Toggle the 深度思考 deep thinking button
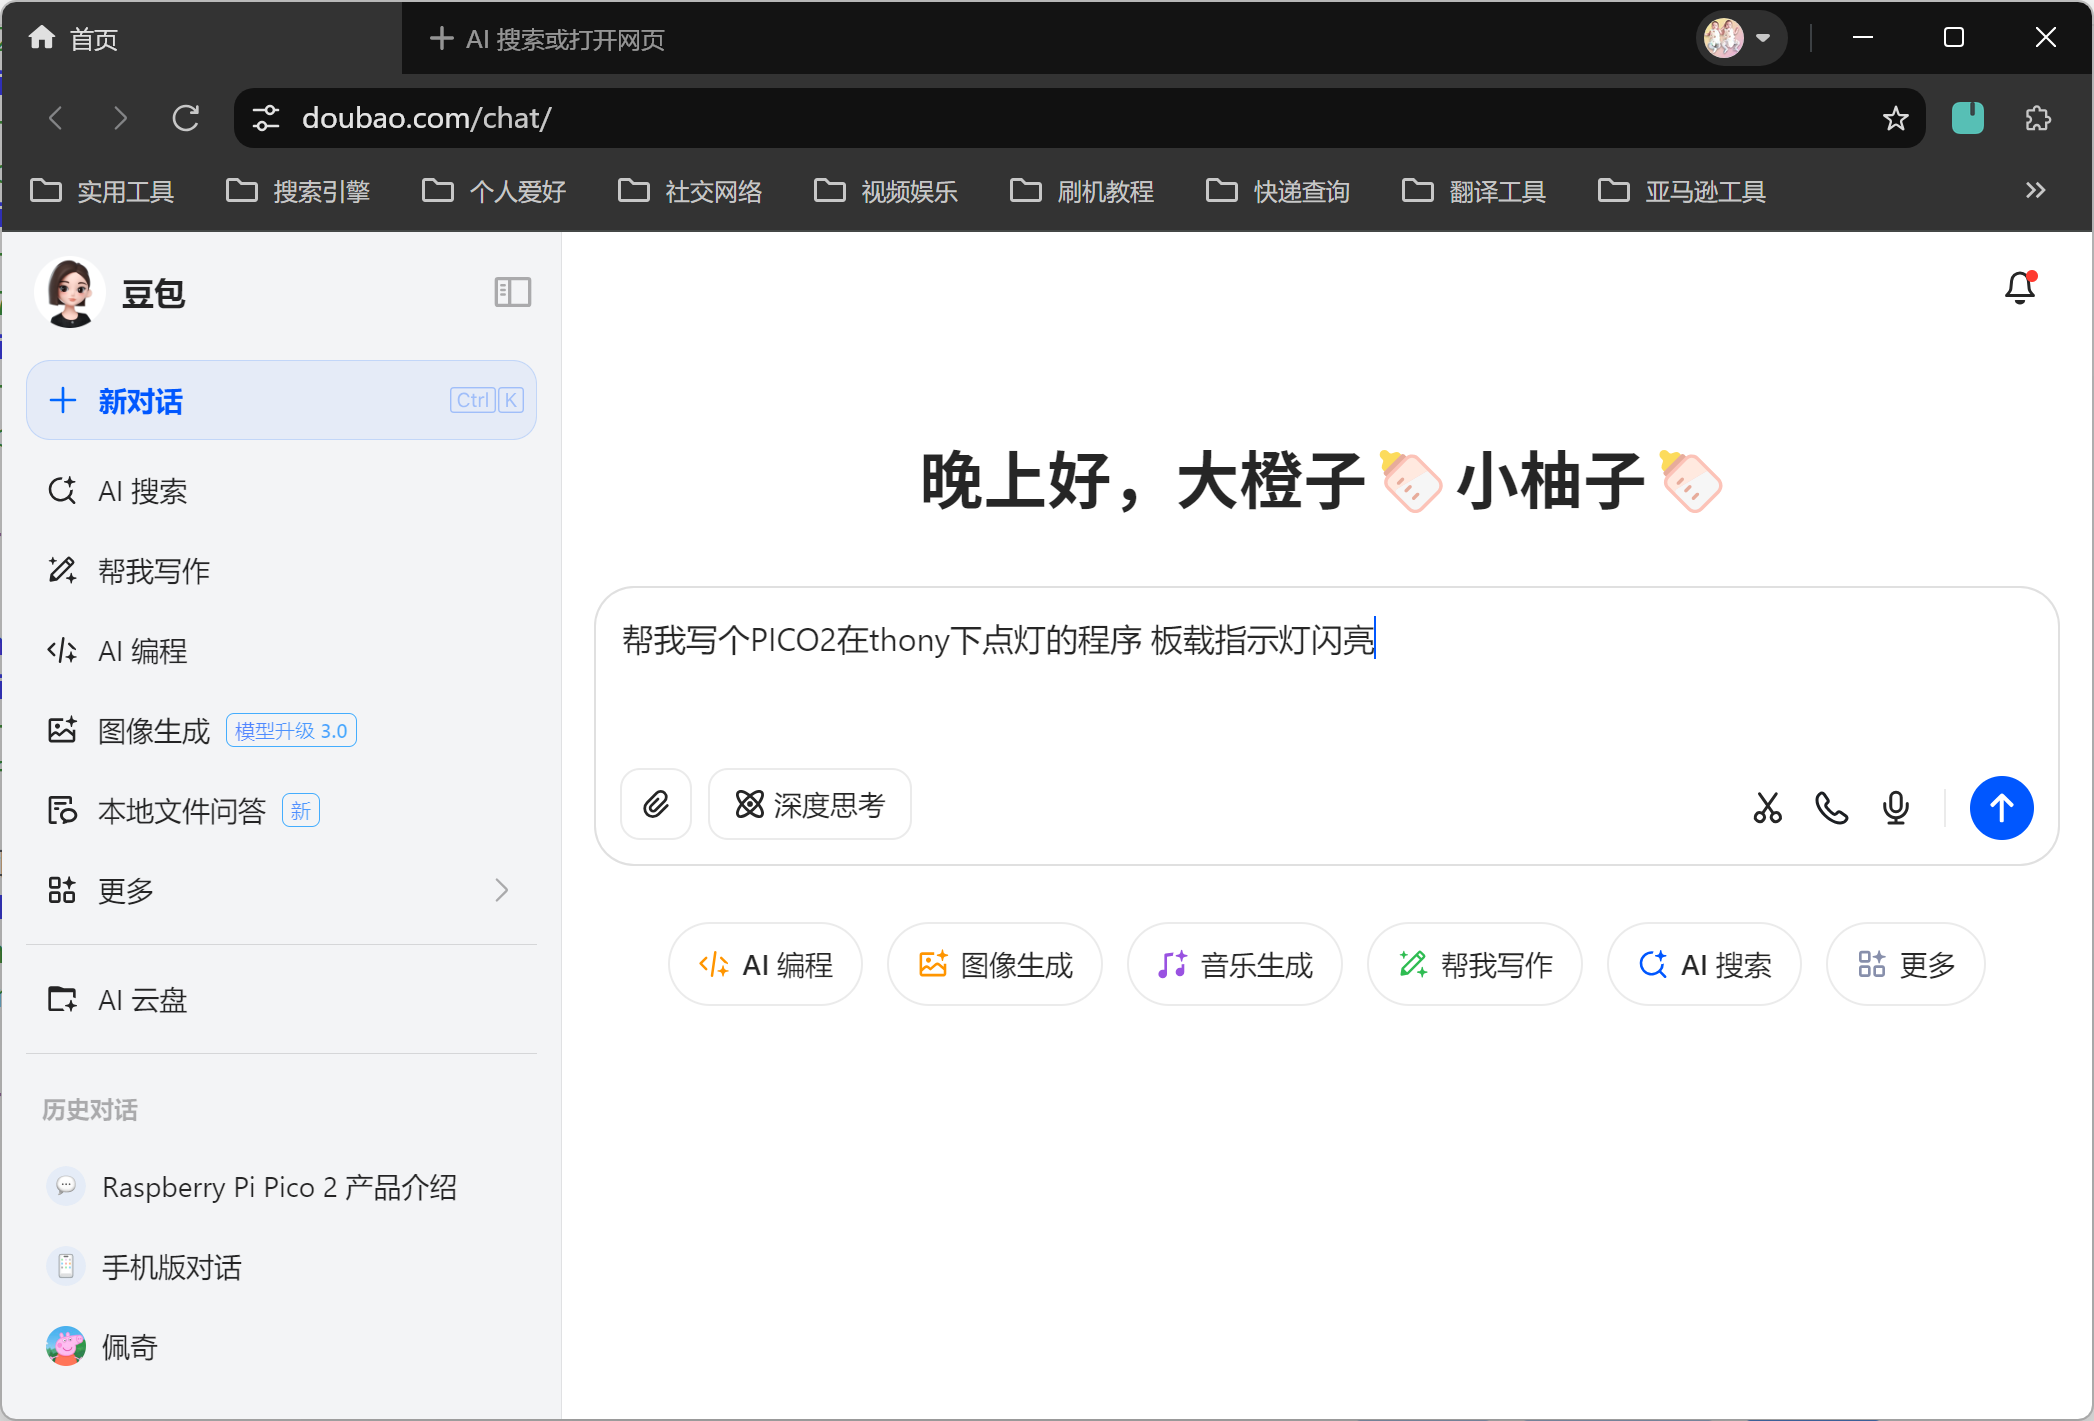 click(810, 804)
